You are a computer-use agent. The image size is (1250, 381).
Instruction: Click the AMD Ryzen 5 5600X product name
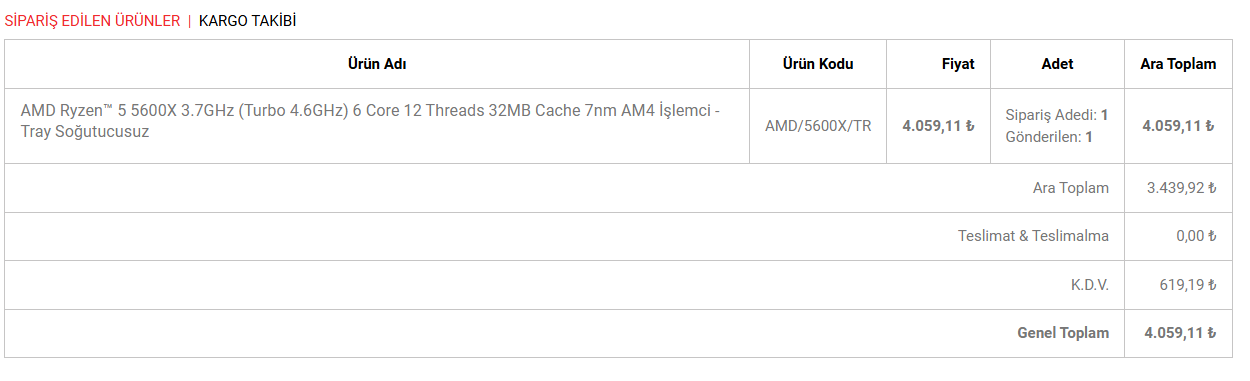pyautogui.click(x=370, y=121)
